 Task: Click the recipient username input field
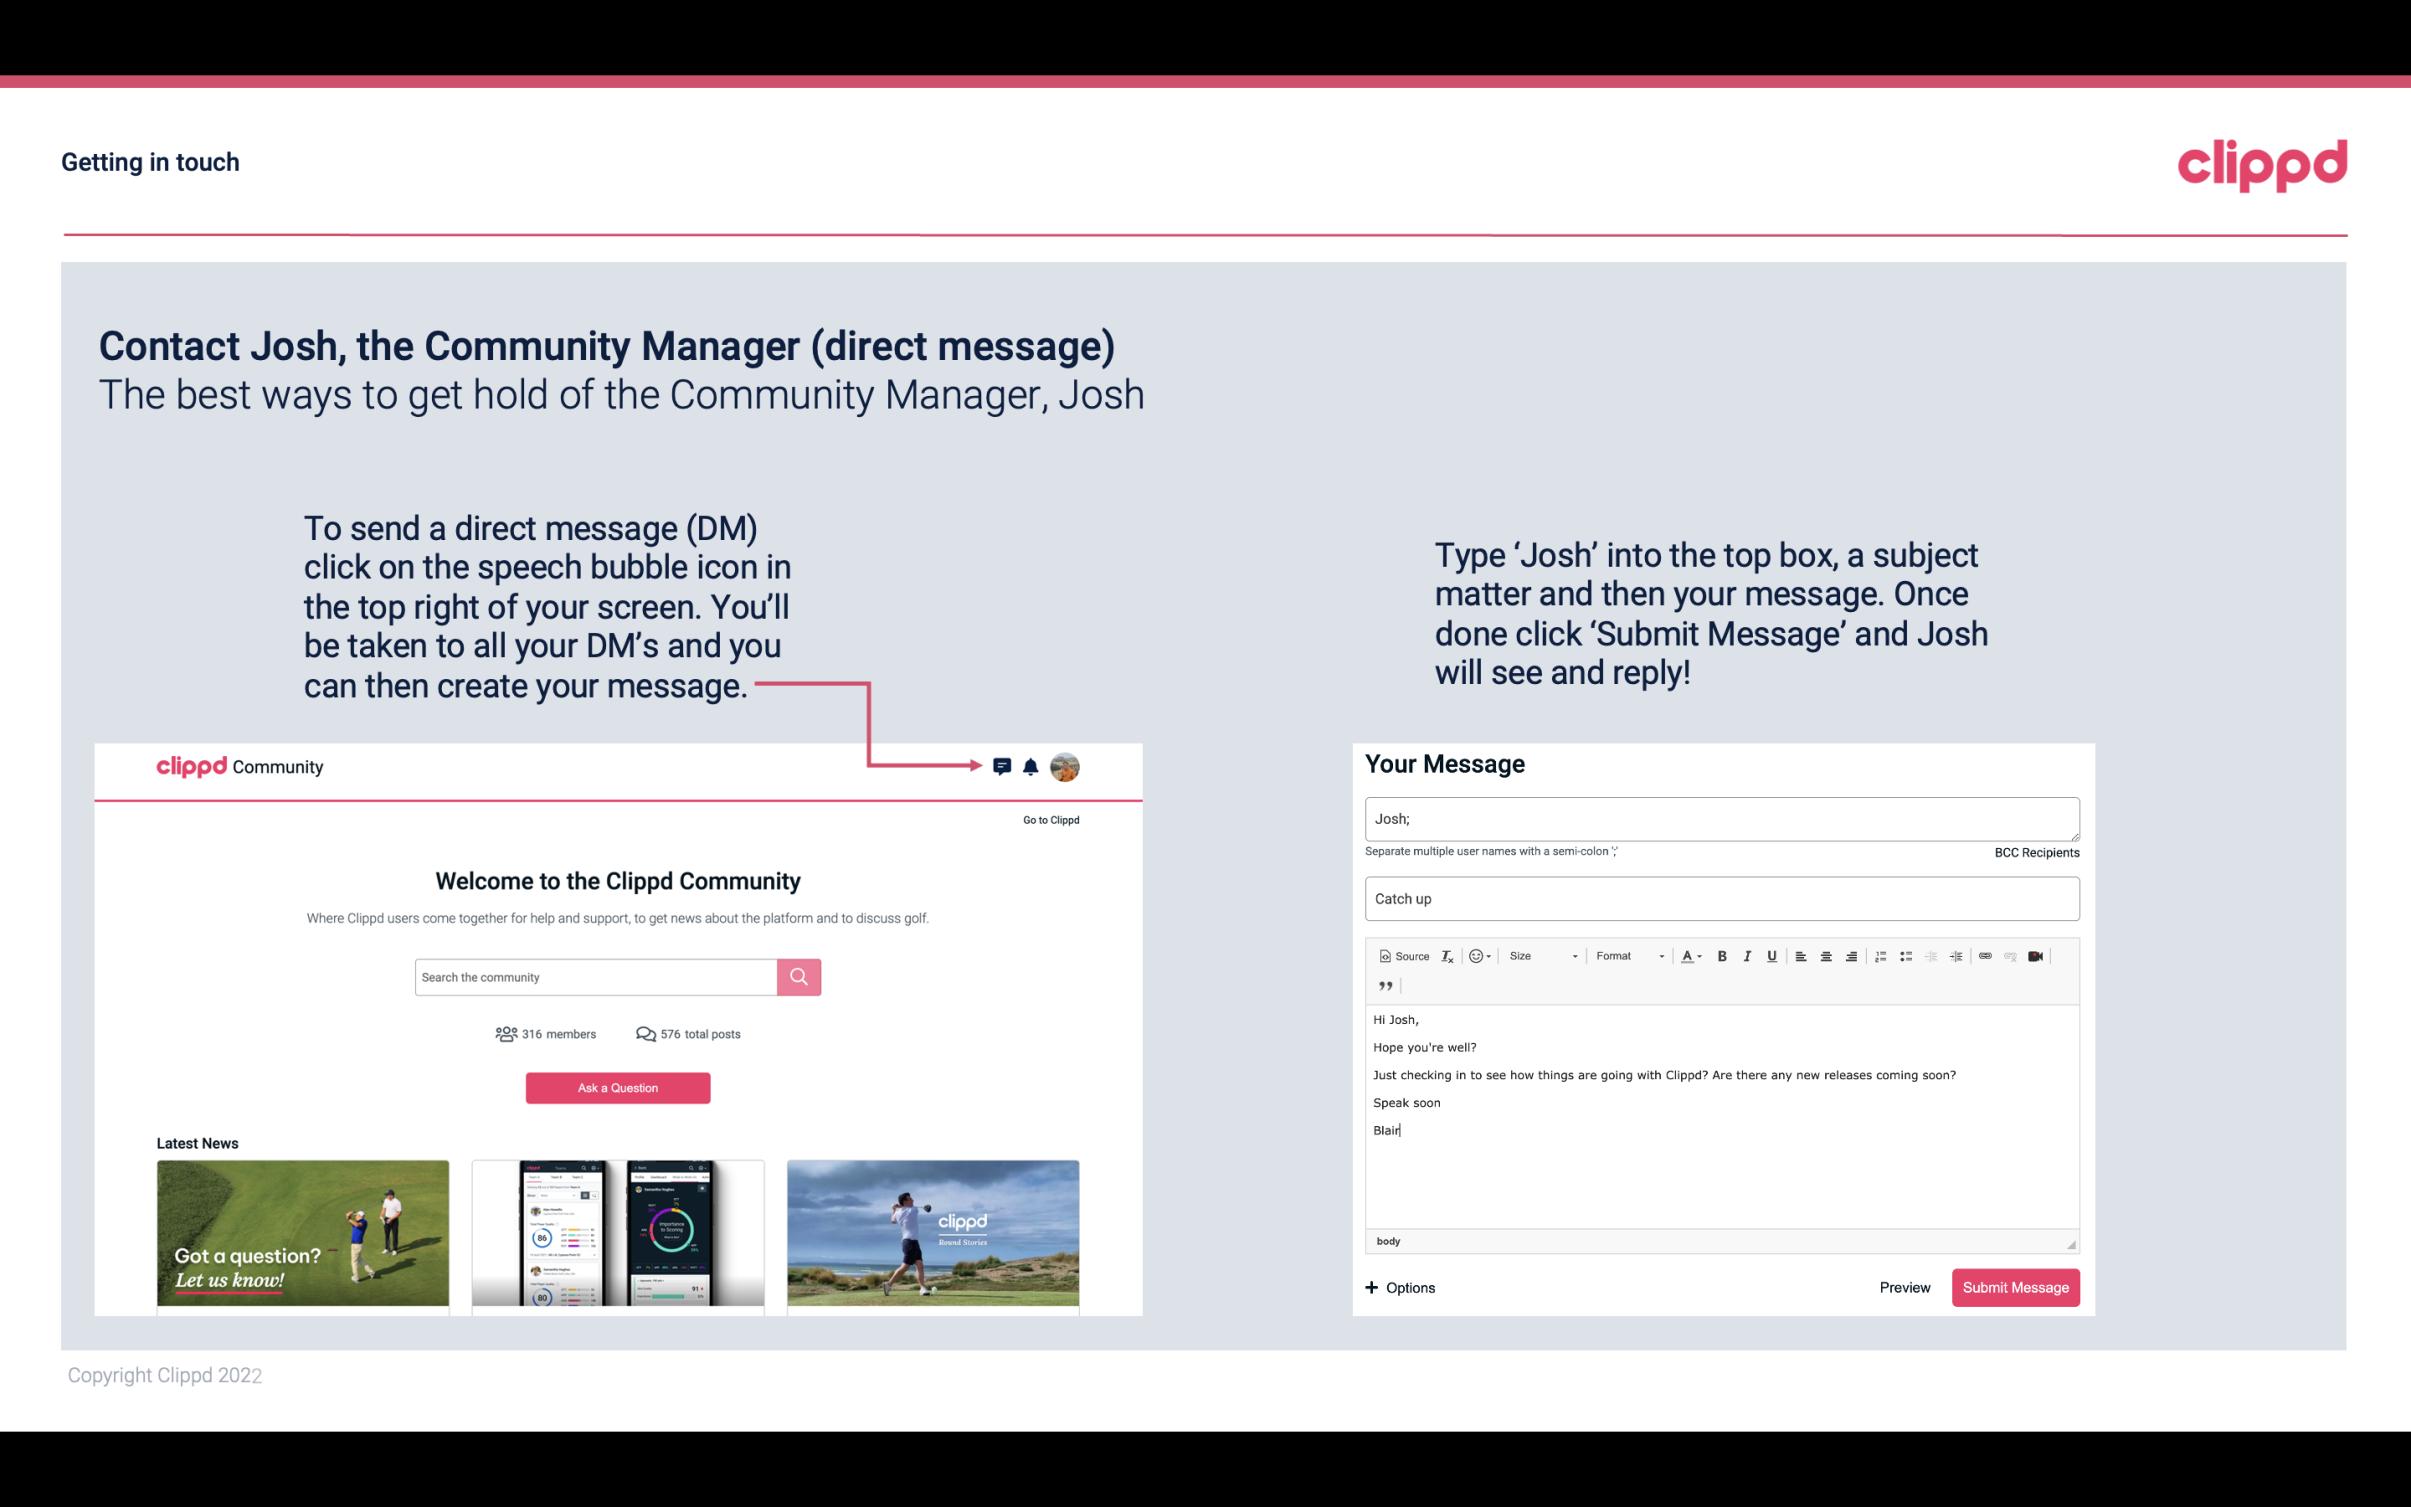pos(1722,818)
